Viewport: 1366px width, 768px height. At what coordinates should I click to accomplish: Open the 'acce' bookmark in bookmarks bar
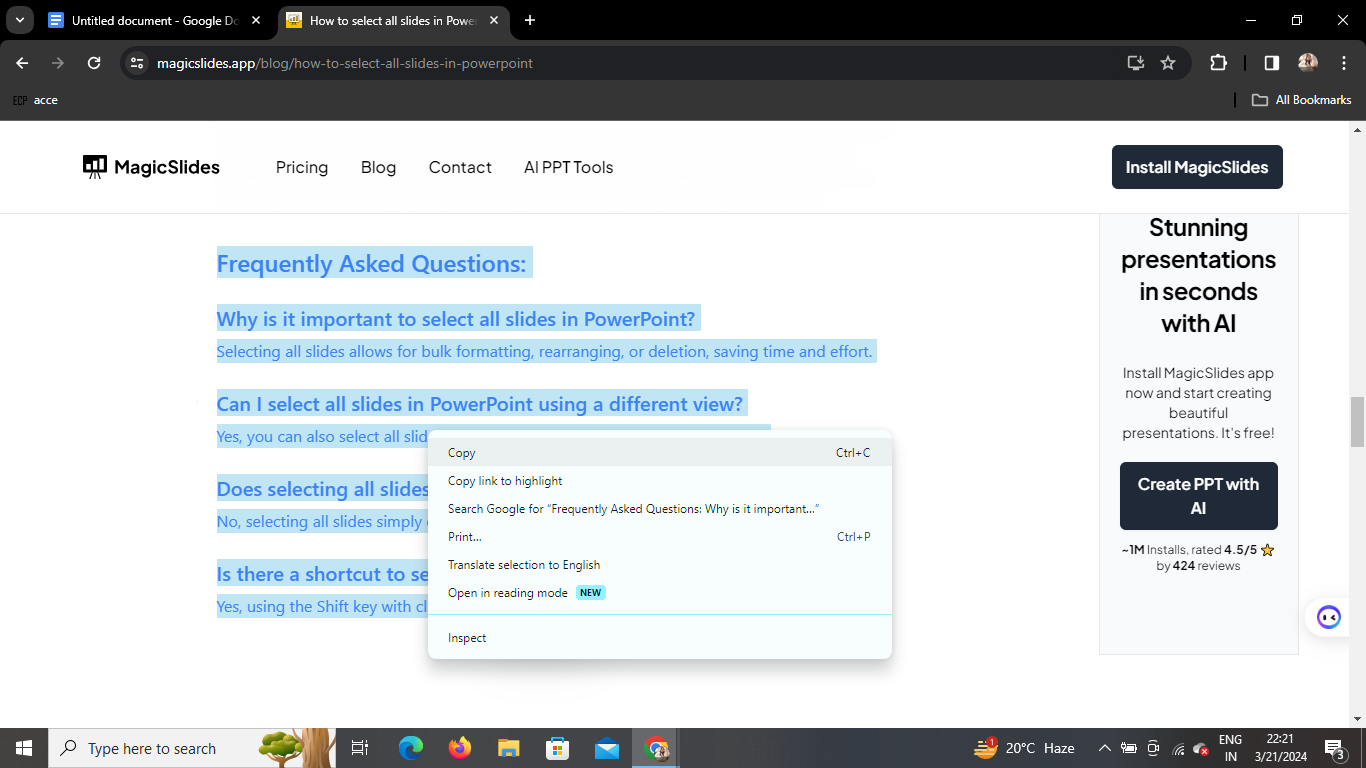(35, 100)
